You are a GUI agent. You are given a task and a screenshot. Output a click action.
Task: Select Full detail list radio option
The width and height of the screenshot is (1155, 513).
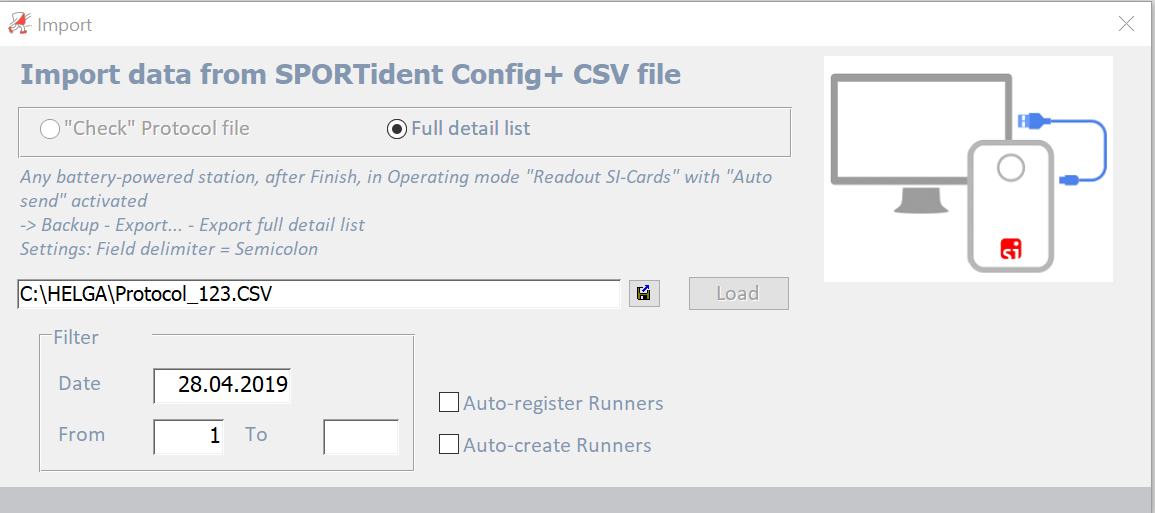point(396,129)
